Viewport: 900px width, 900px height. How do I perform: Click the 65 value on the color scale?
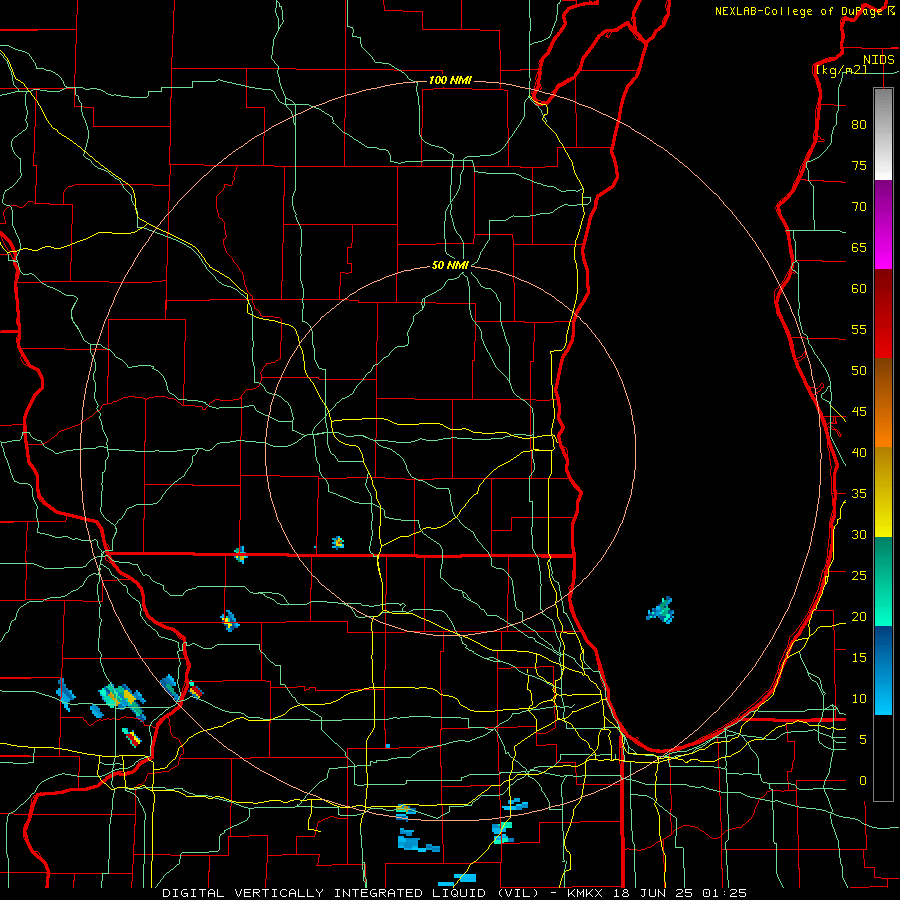[859, 248]
